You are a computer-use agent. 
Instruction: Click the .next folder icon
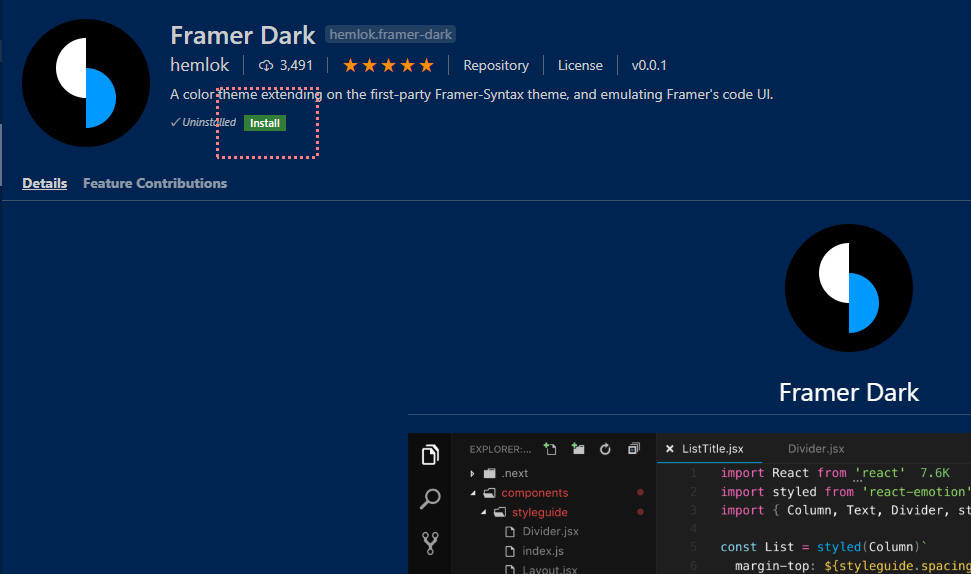pos(490,473)
